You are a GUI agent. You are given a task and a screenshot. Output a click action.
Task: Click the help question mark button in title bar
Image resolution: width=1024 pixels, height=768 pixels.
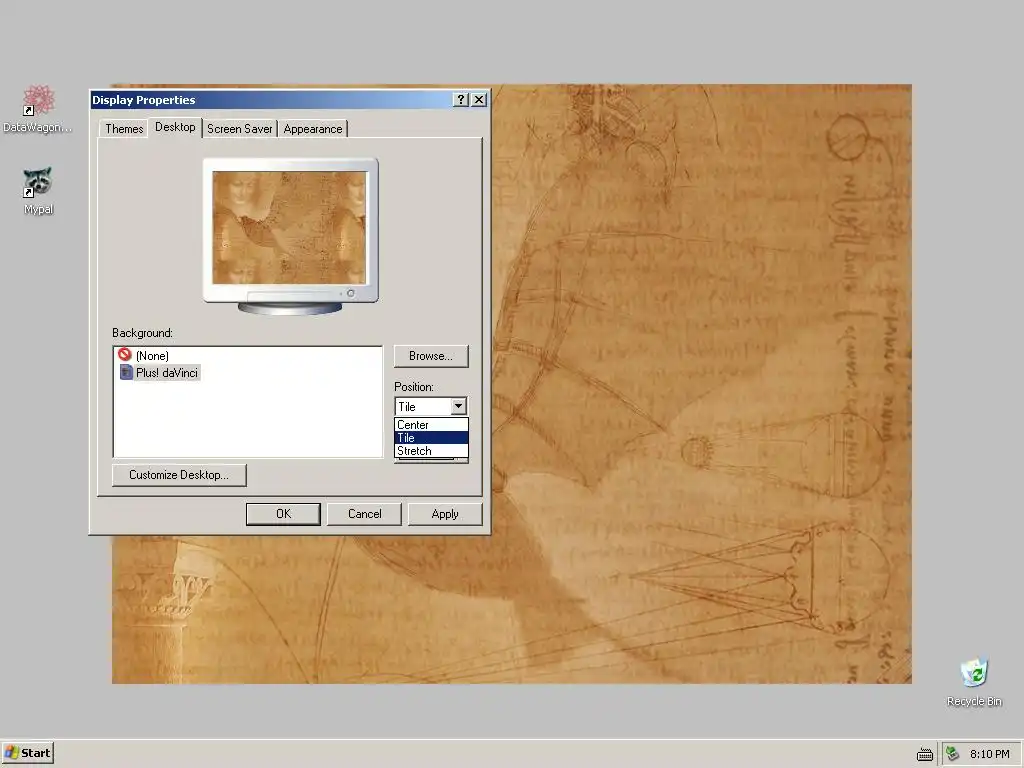[461, 99]
